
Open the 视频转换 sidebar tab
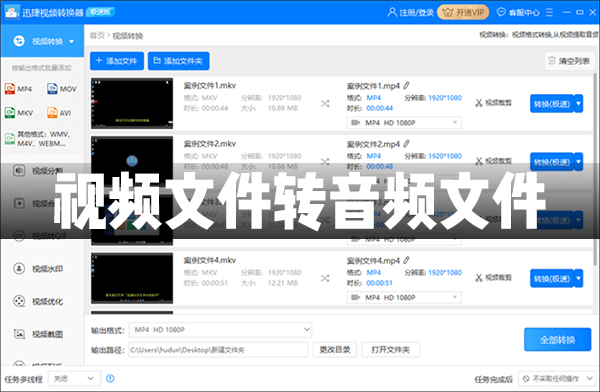coord(42,41)
